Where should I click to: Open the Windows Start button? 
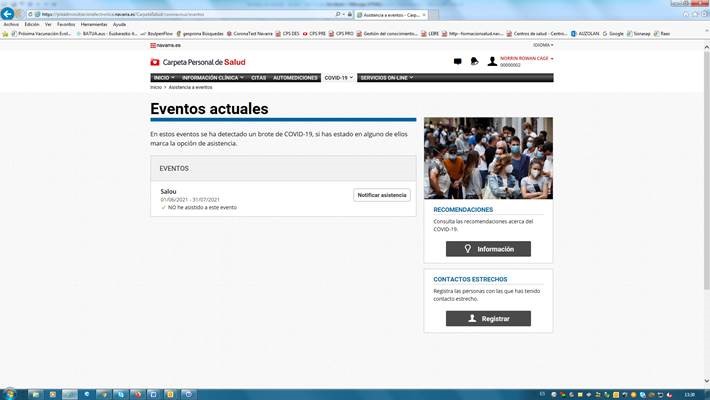click(x=10, y=392)
